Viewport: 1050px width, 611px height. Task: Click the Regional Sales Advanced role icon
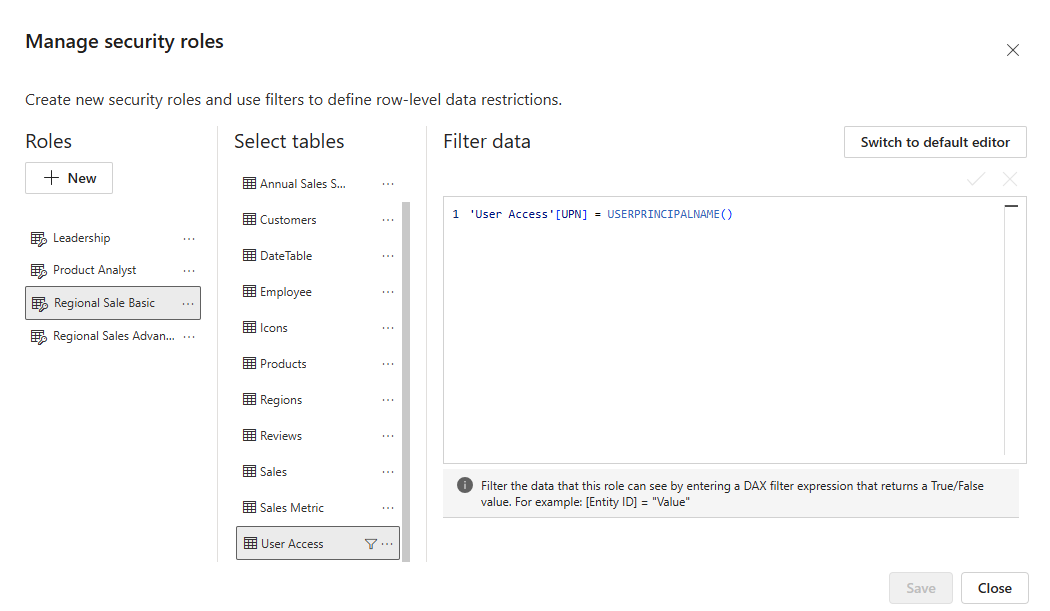tap(39, 336)
